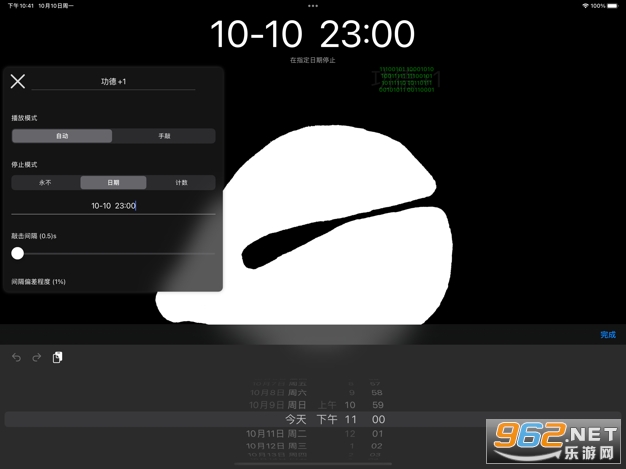626x469 pixels.
Task: Tap the 10-10 23:00 date input field
Action: tap(113, 206)
